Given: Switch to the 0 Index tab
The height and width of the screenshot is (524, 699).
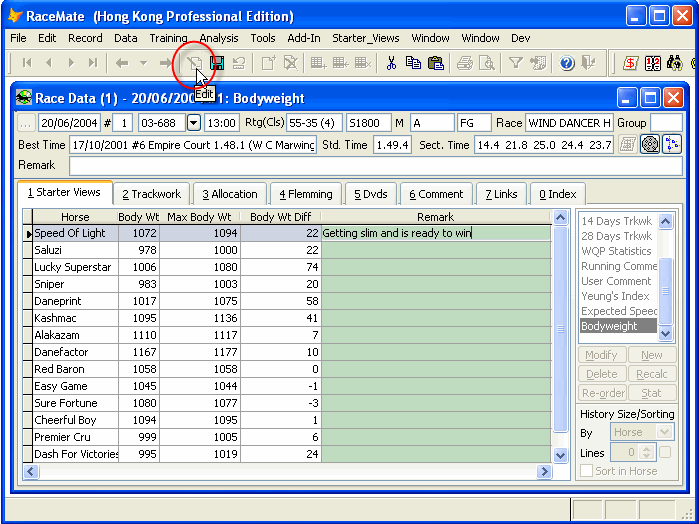Looking at the screenshot, I should (x=557, y=194).
